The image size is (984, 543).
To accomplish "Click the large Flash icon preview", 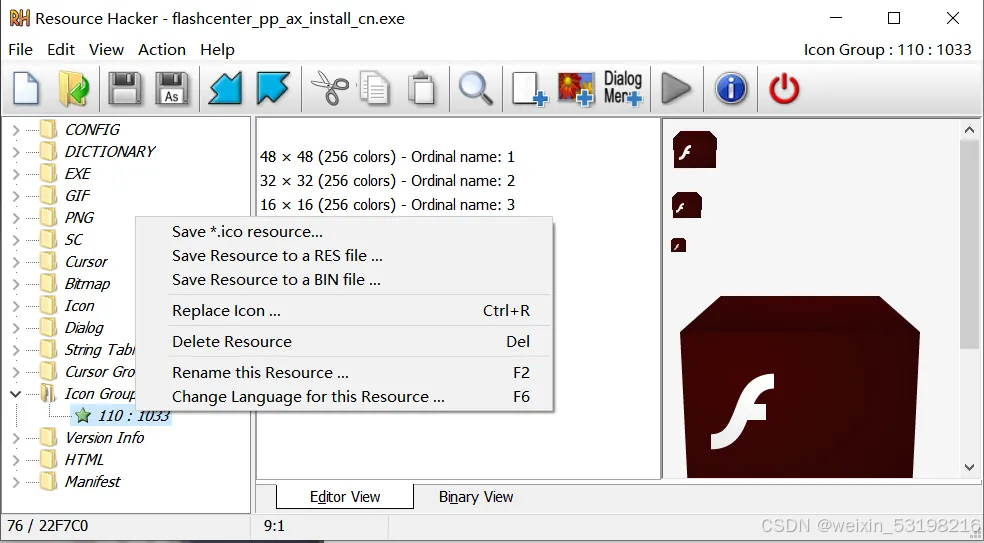I will point(800,386).
